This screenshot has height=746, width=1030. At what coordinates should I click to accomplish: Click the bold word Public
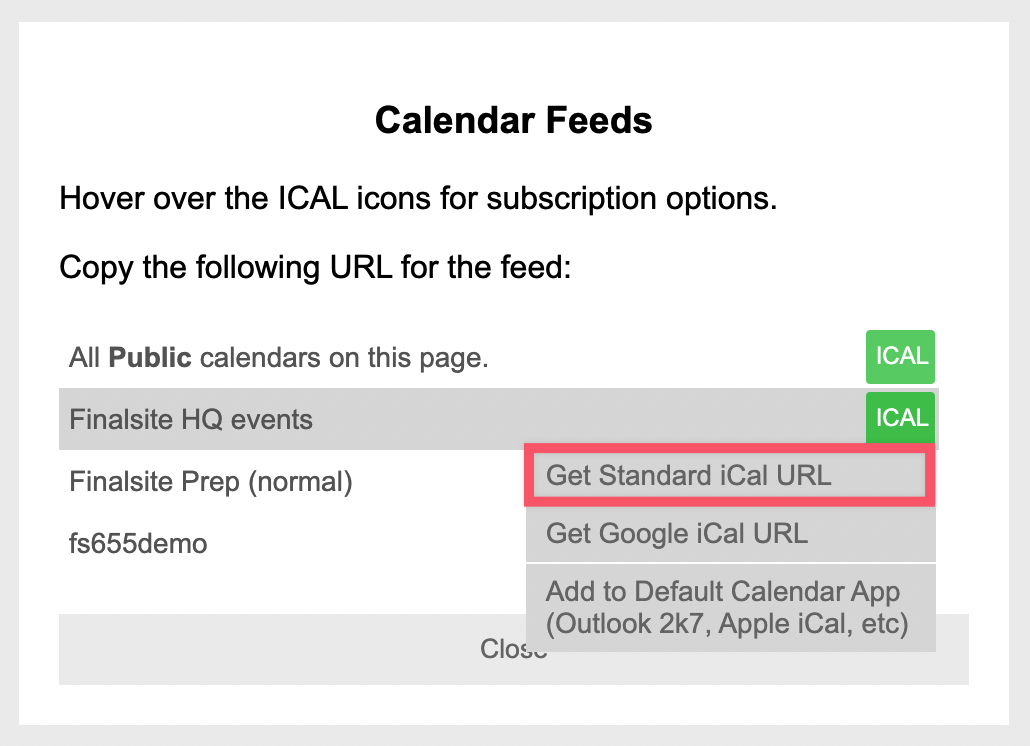[150, 357]
